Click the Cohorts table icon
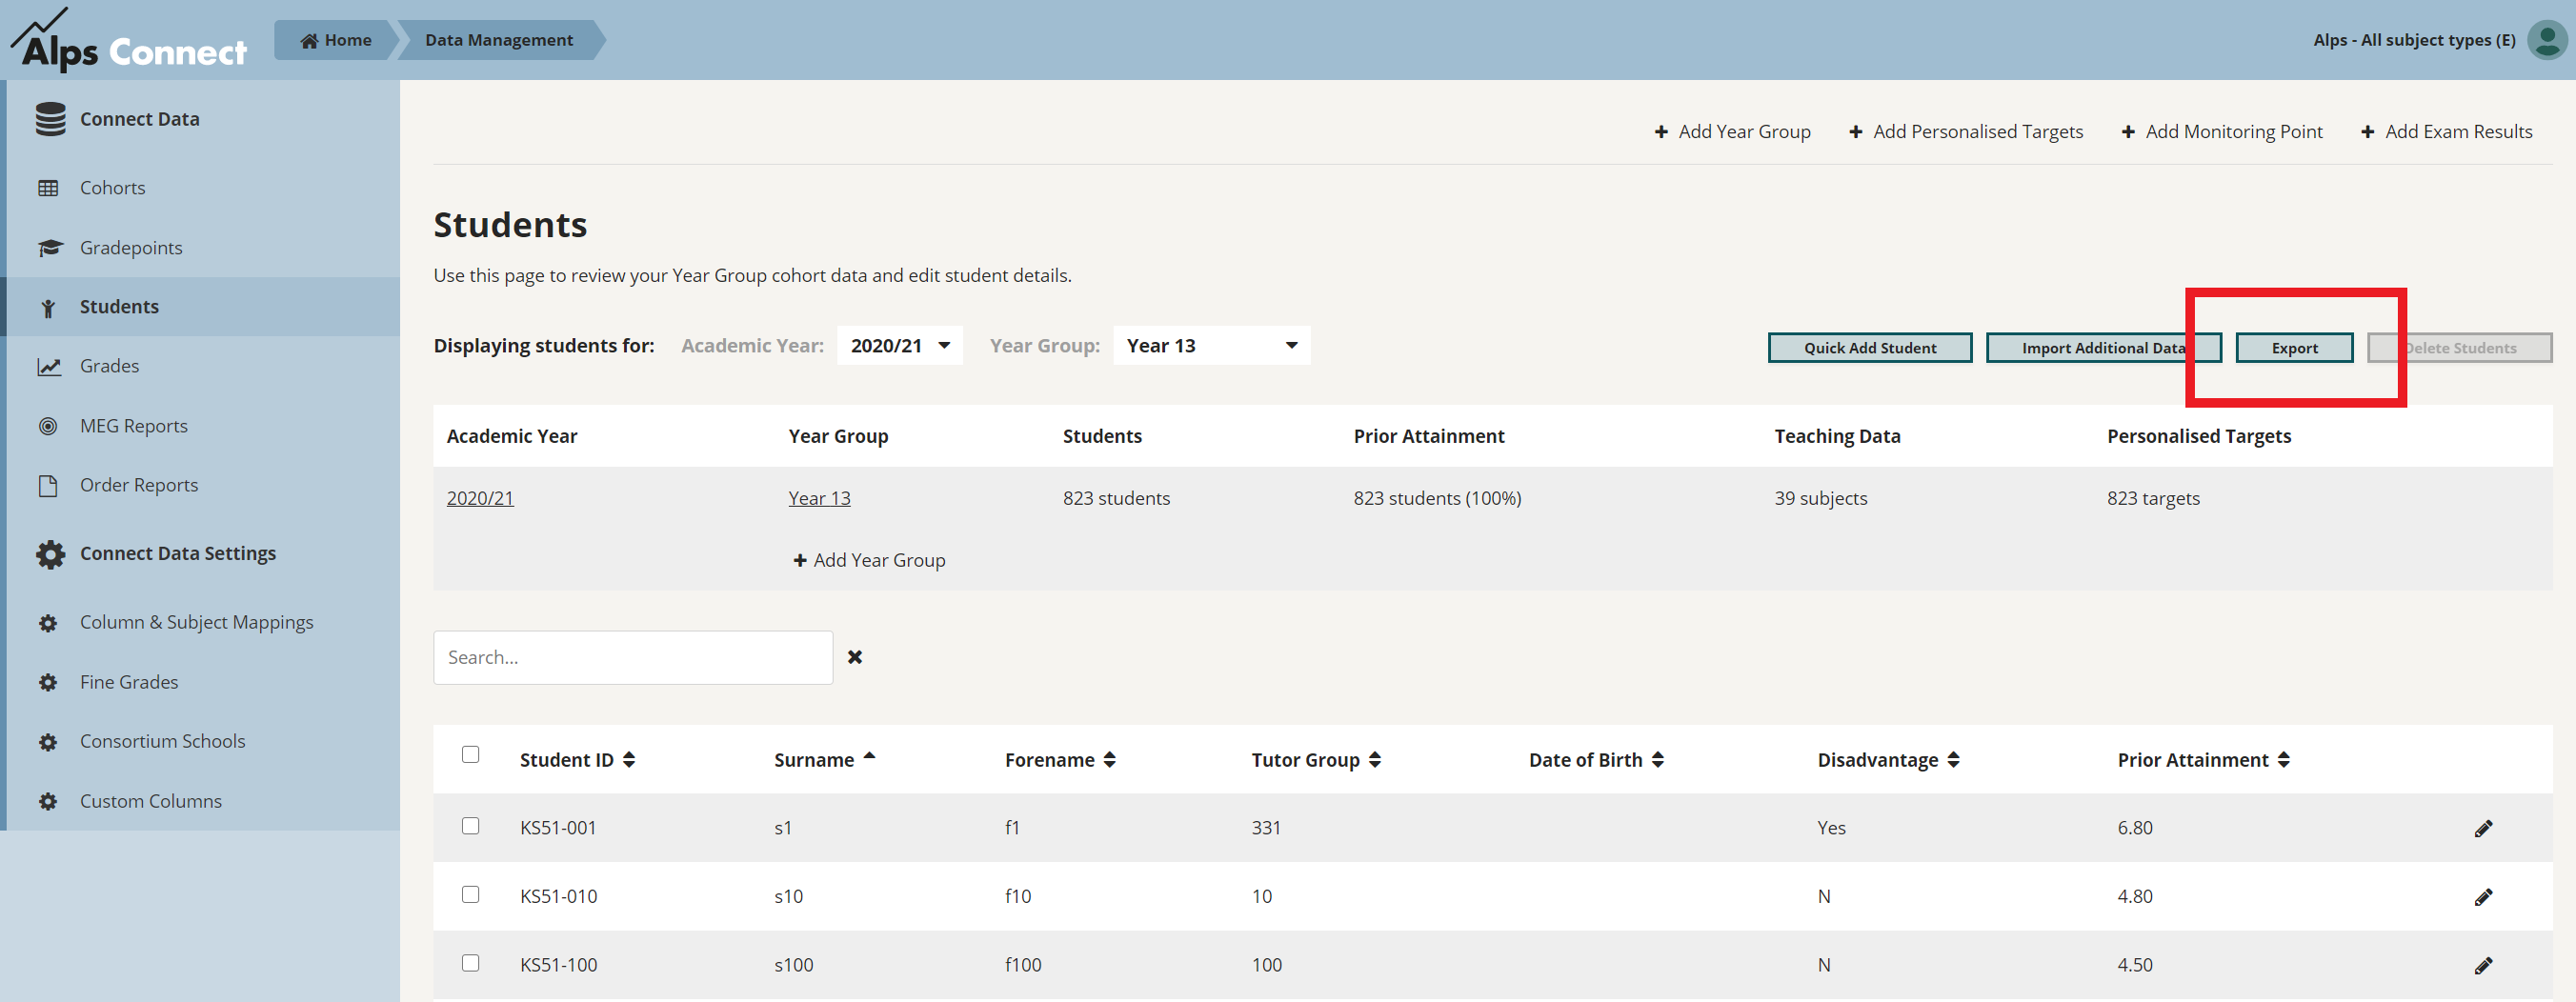The width and height of the screenshot is (2576, 1002). (48, 188)
